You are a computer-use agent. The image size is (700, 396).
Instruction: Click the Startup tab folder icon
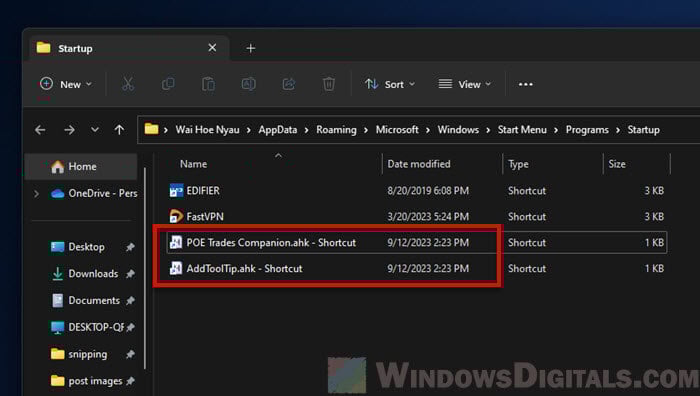(43, 47)
